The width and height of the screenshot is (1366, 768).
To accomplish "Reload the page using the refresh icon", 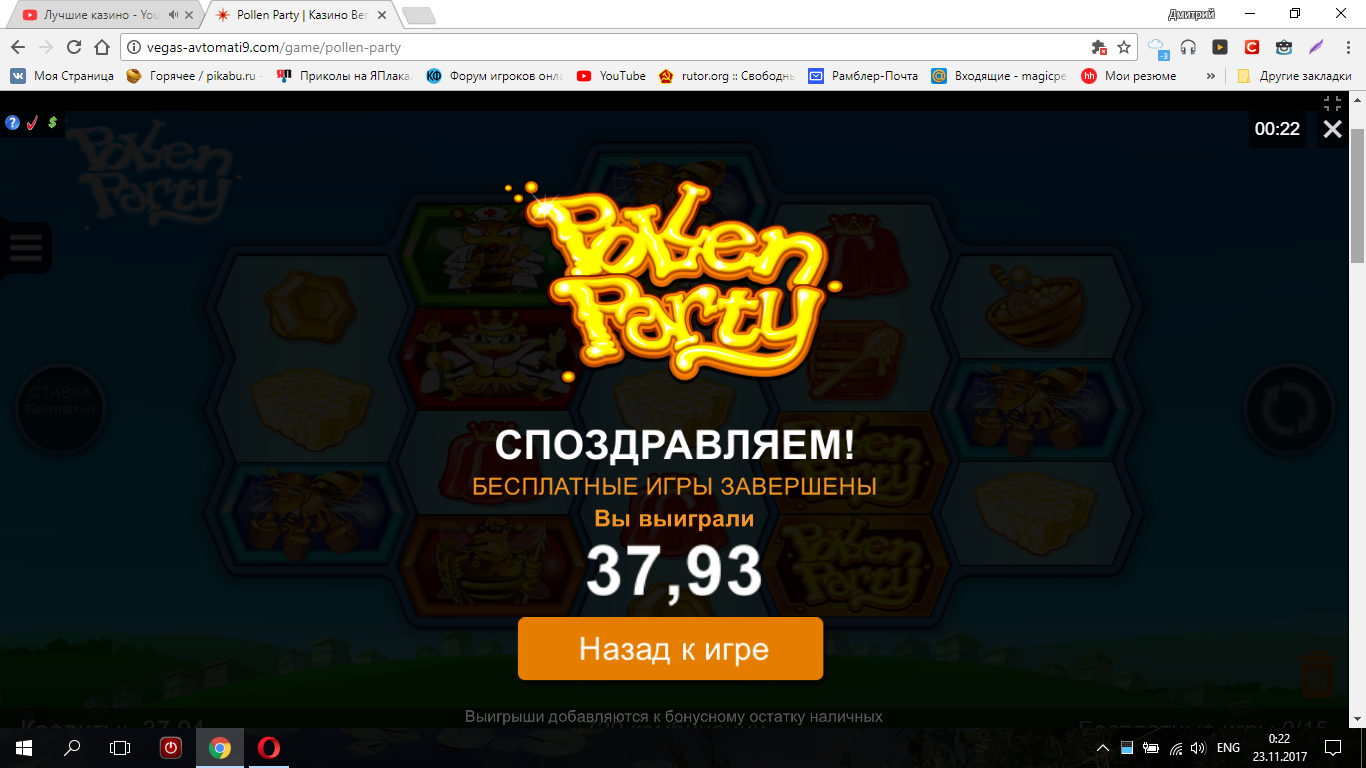I will (x=74, y=47).
